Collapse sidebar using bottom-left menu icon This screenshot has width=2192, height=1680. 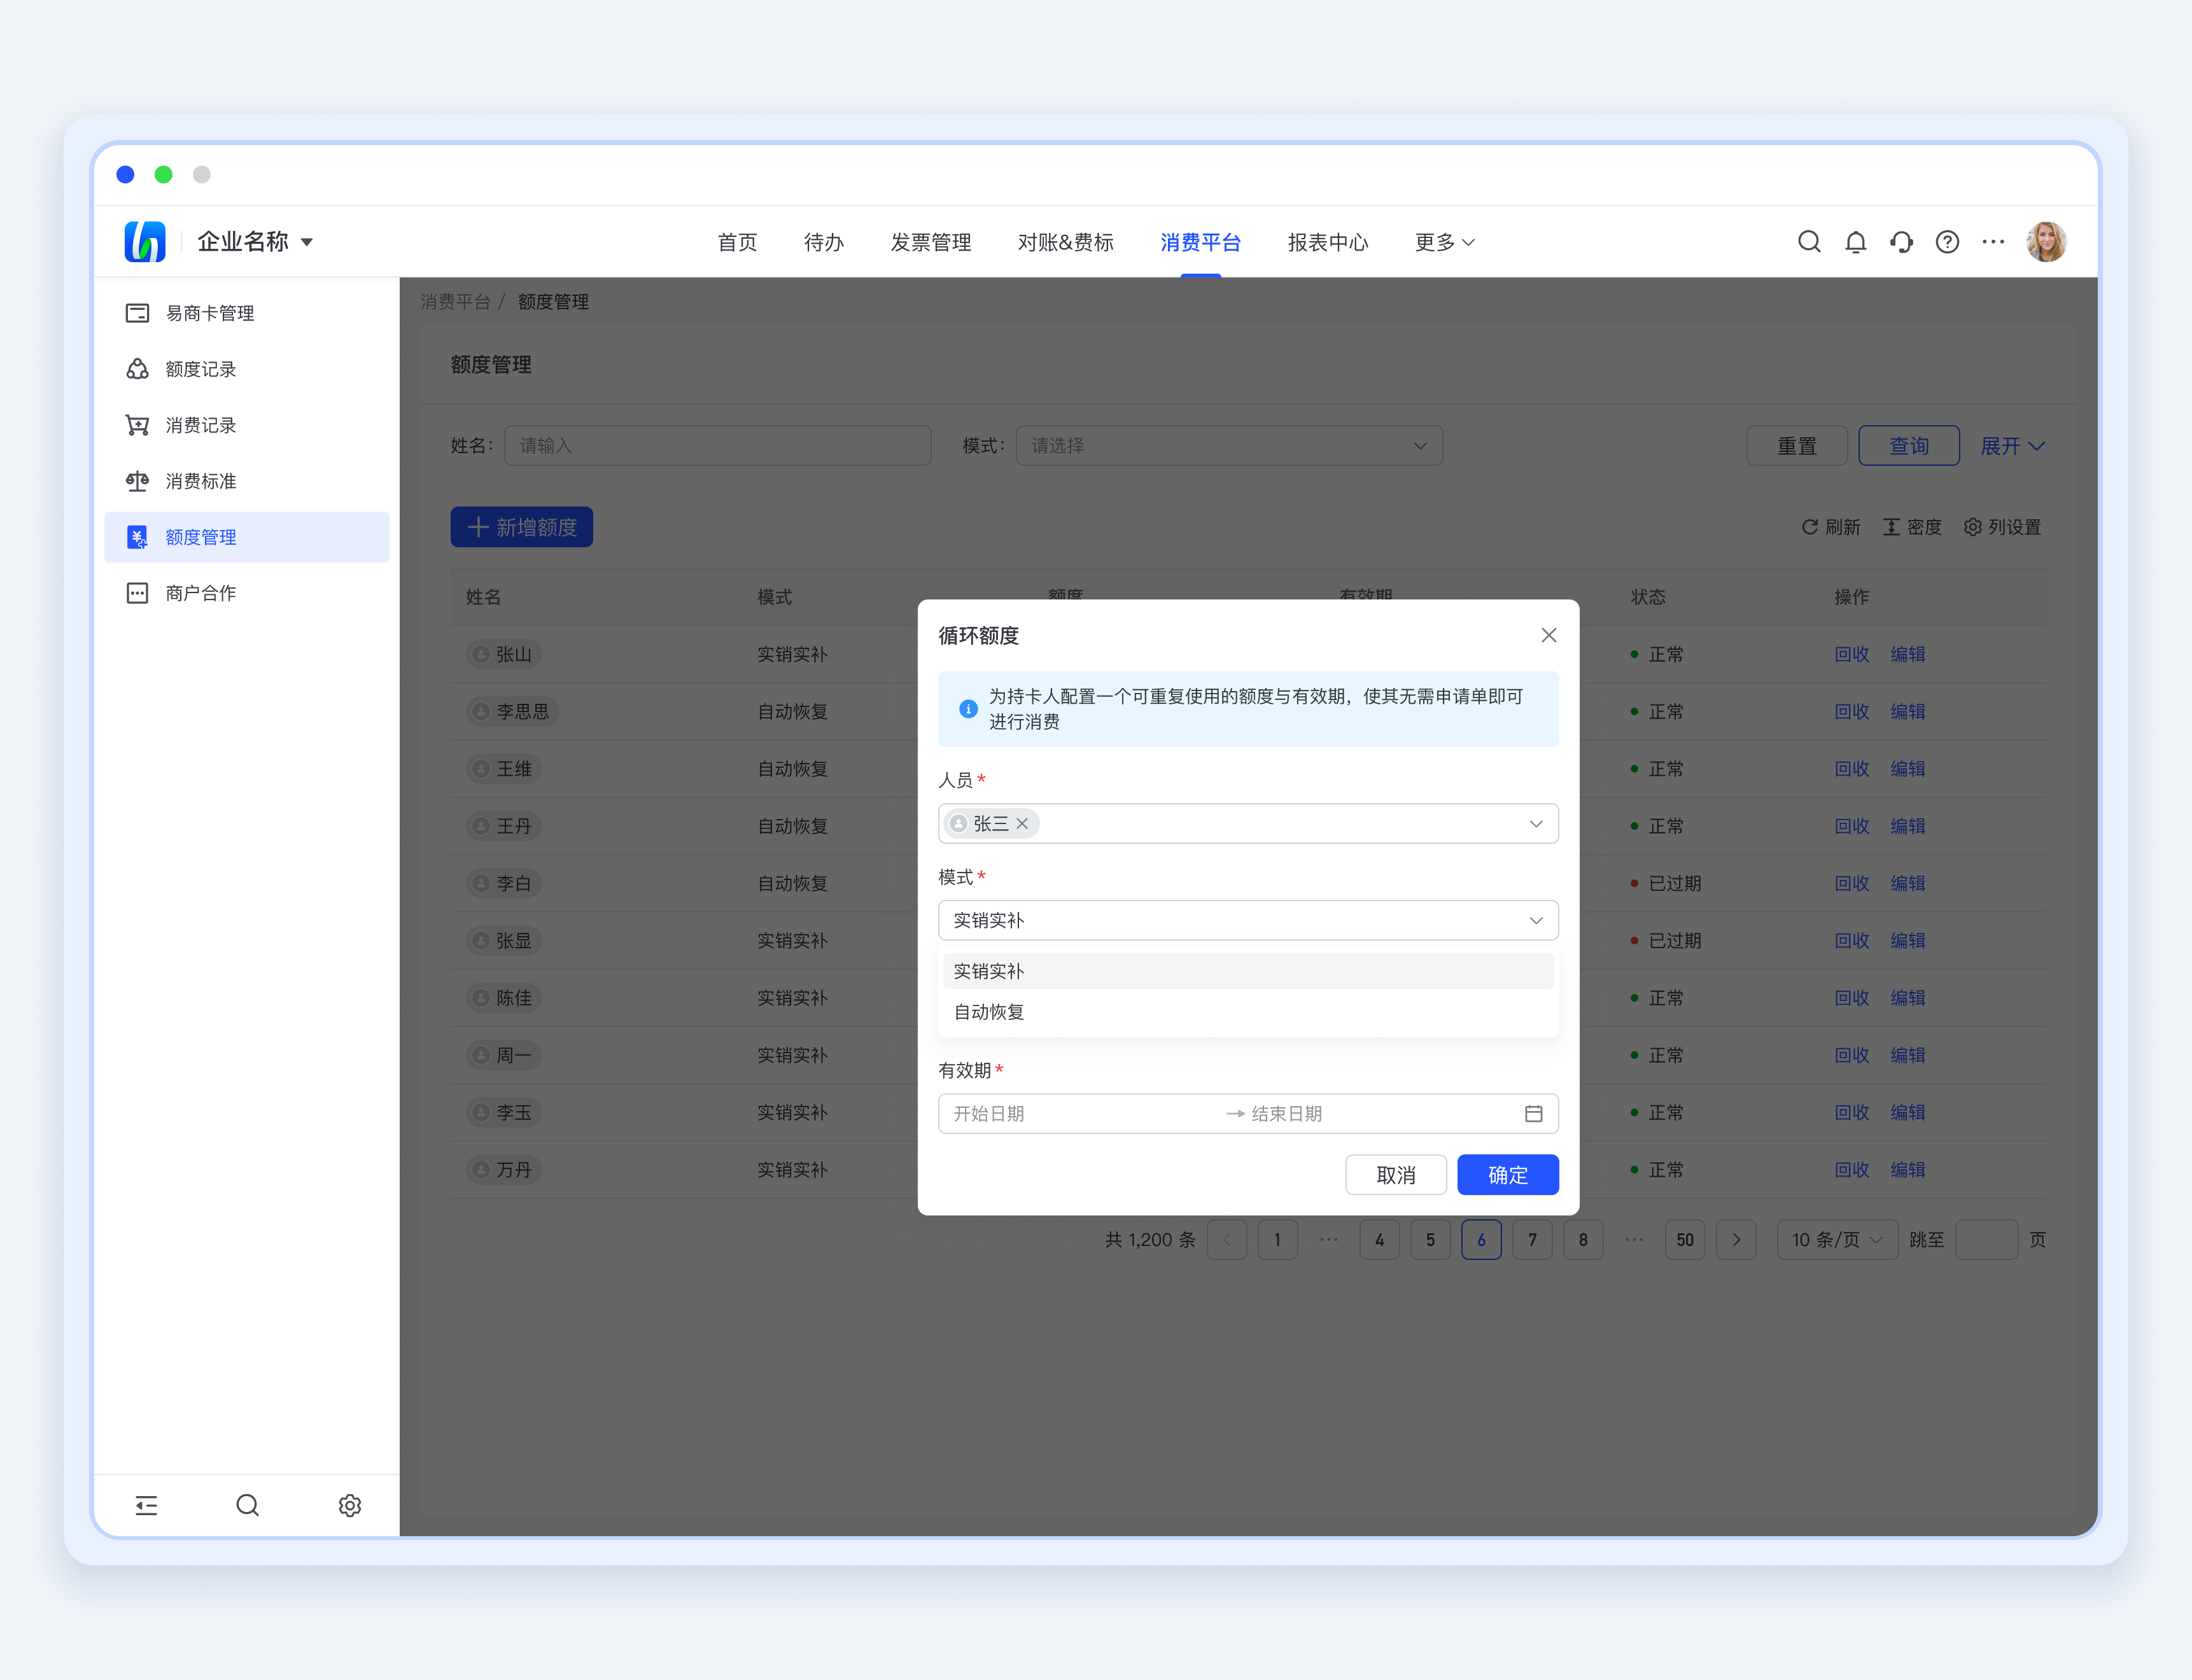[x=146, y=1505]
